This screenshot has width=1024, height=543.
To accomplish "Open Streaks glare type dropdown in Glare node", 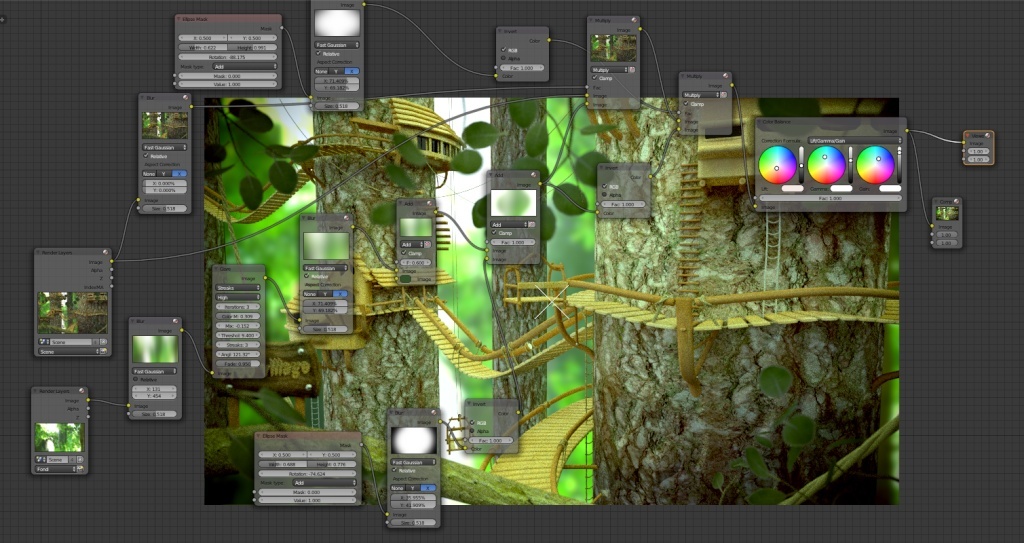I will pos(238,288).
